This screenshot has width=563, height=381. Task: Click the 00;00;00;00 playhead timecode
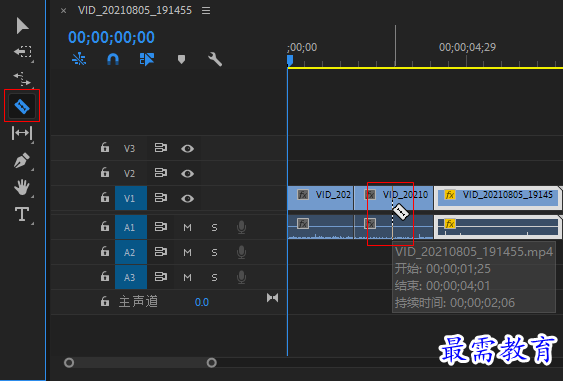point(111,37)
